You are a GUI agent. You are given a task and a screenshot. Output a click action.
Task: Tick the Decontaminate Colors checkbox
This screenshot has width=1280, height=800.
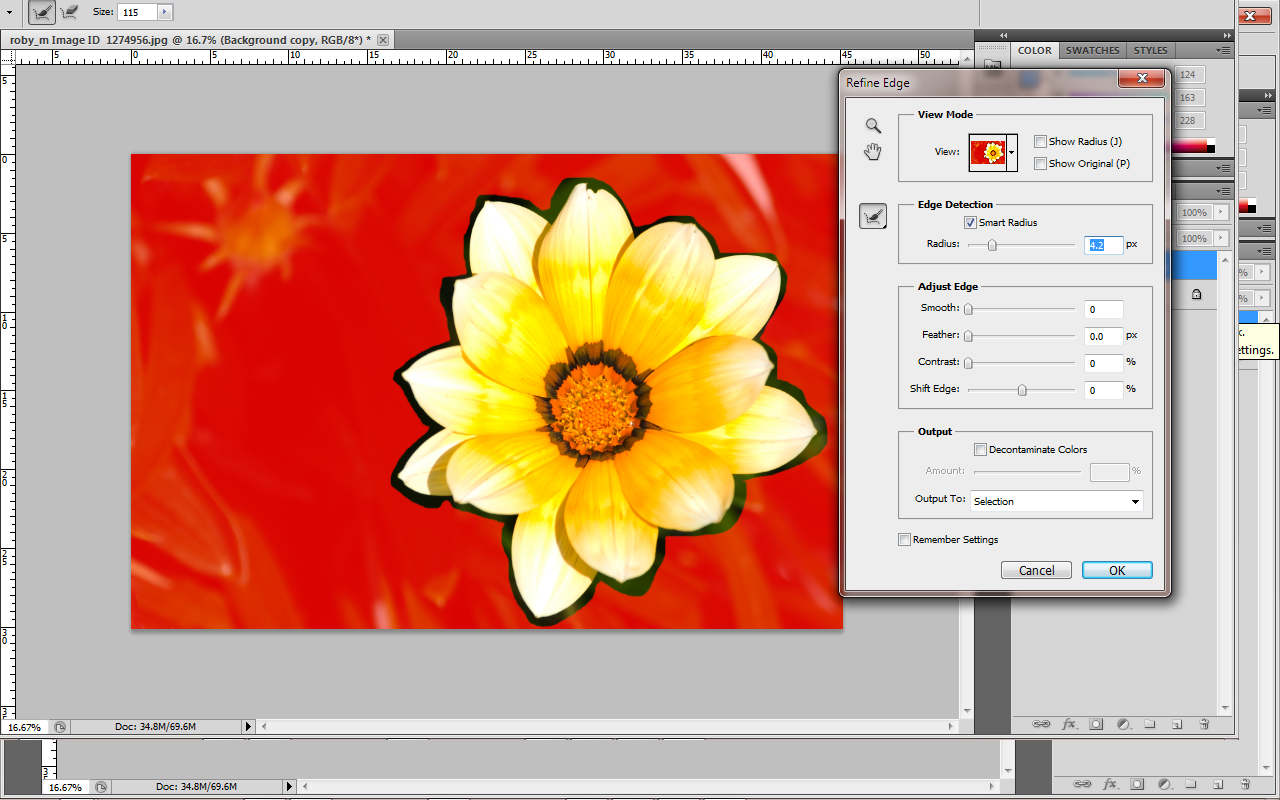(x=980, y=450)
